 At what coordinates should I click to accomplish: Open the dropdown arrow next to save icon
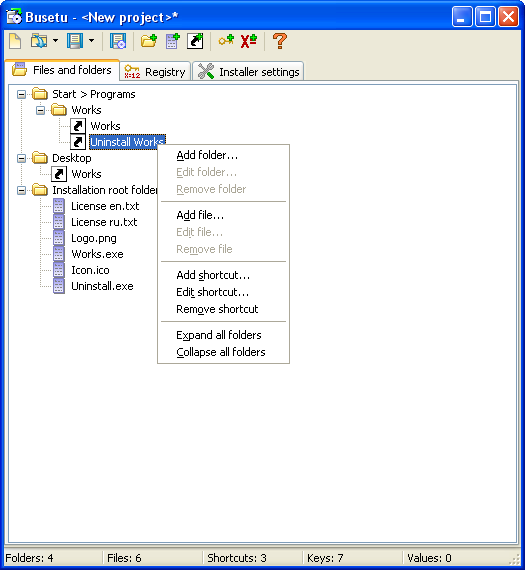92,41
